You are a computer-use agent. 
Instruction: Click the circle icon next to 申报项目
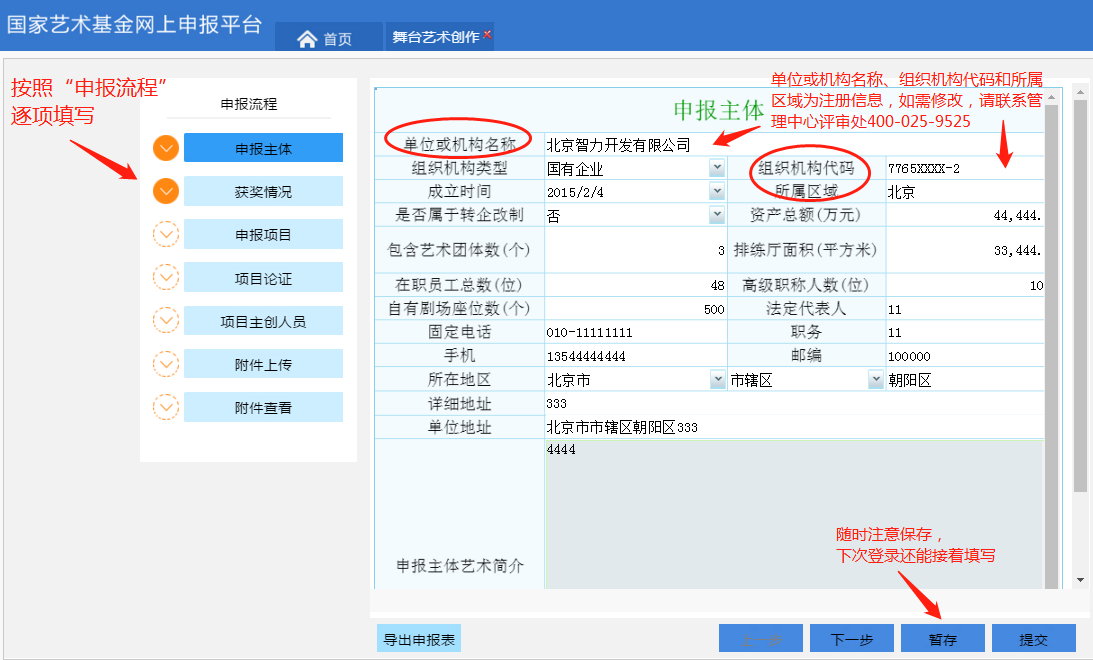coord(166,234)
